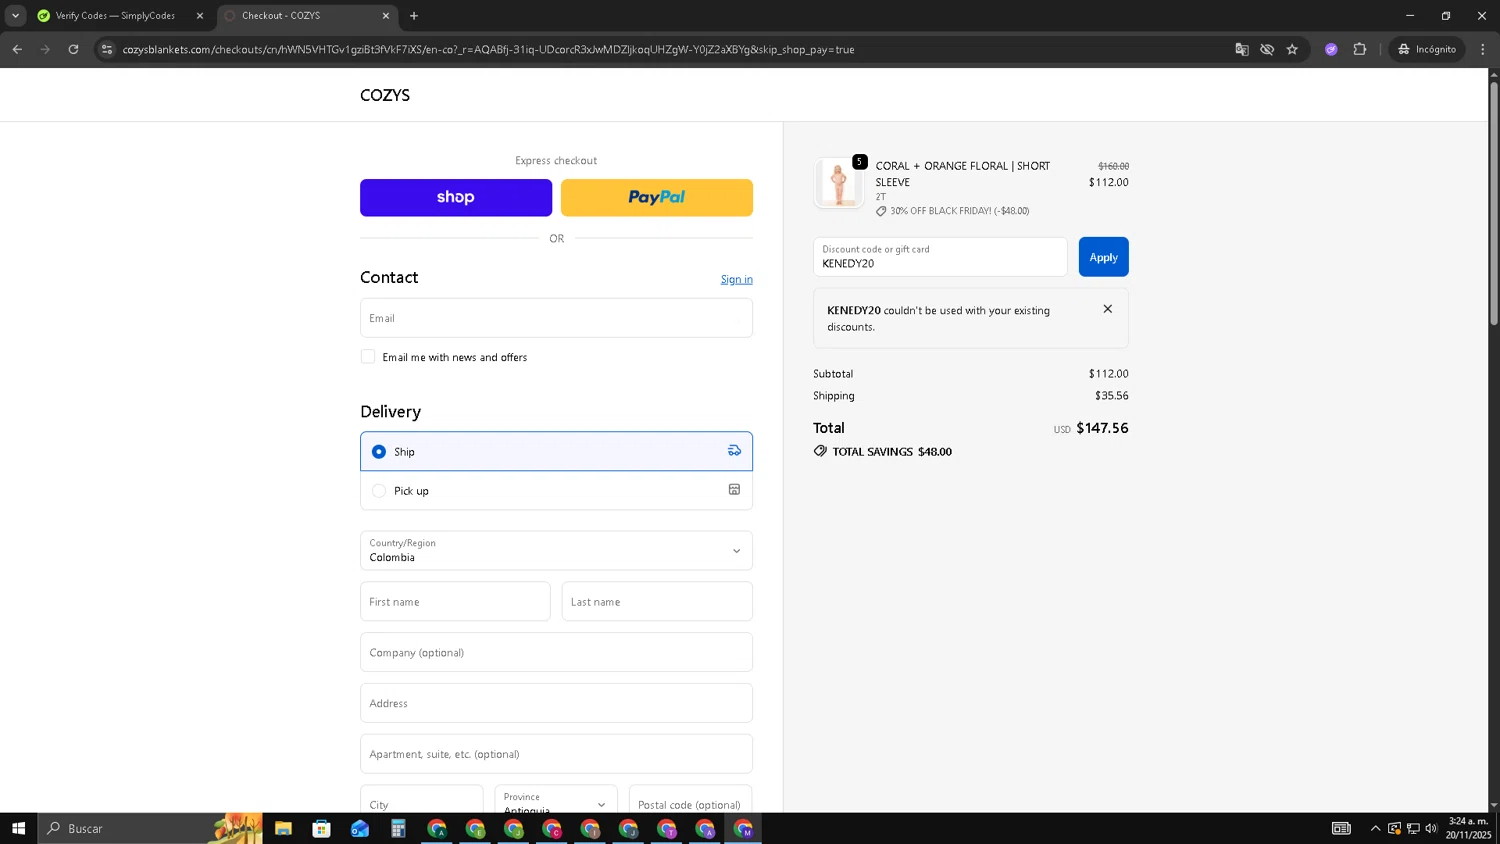The width and height of the screenshot is (1500, 844).
Task: Apply the discount code
Action: pyautogui.click(x=1104, y=257)
